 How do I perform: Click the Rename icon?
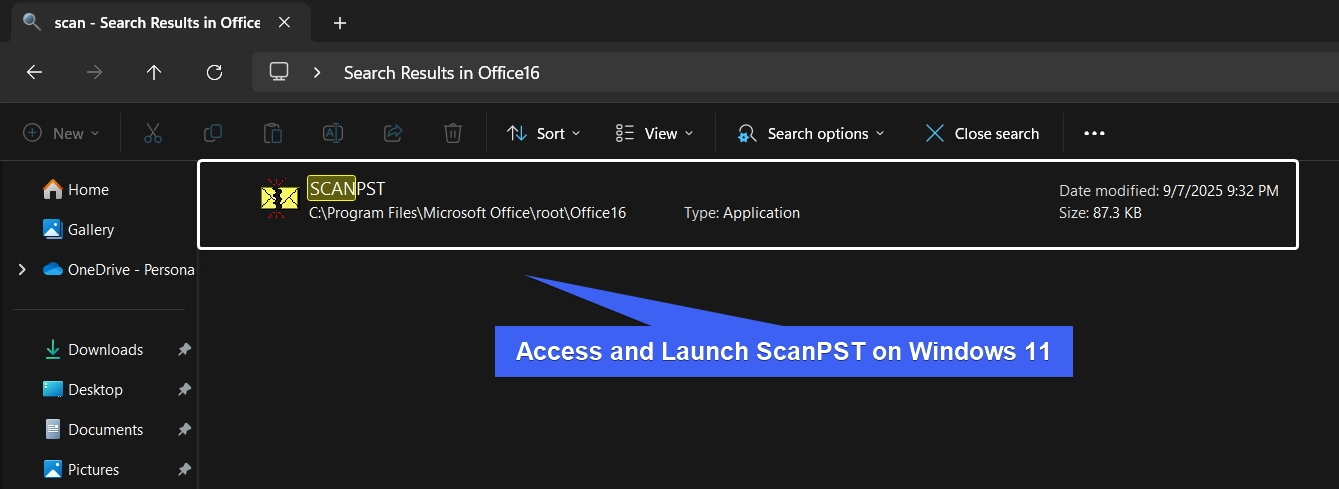click(333, 133)
